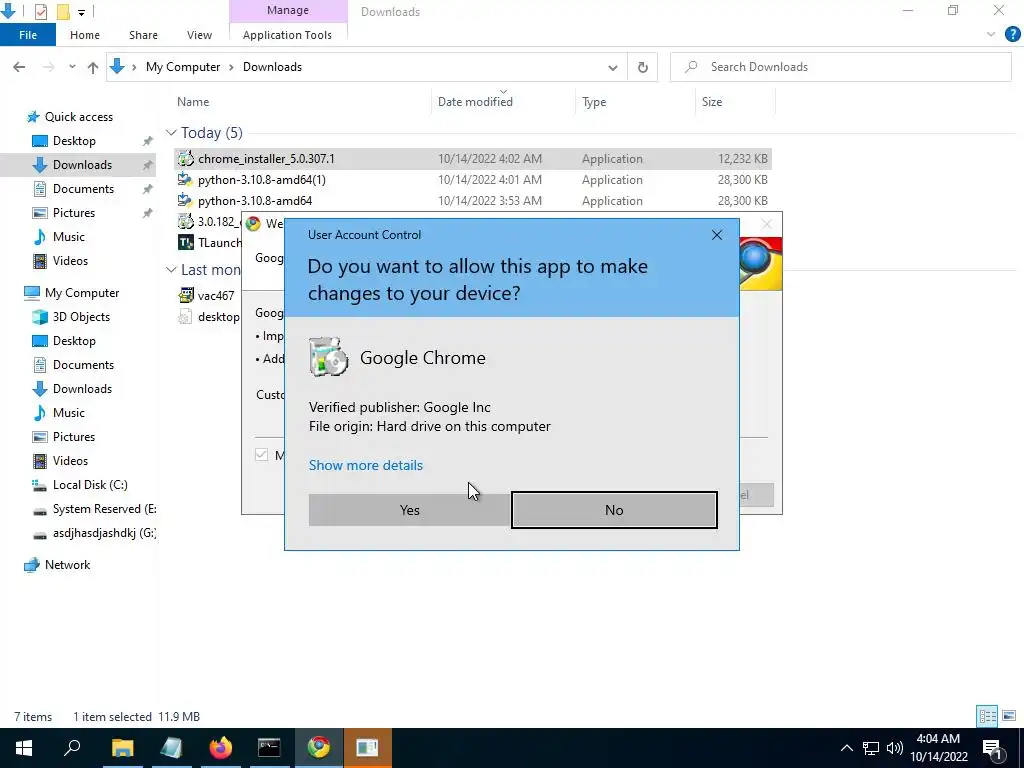This screenshot has width=1024, height=768.
Task: Click the Downloads breadcrumb in address bar
Action: pyautogui.click(x=272, y=67)
